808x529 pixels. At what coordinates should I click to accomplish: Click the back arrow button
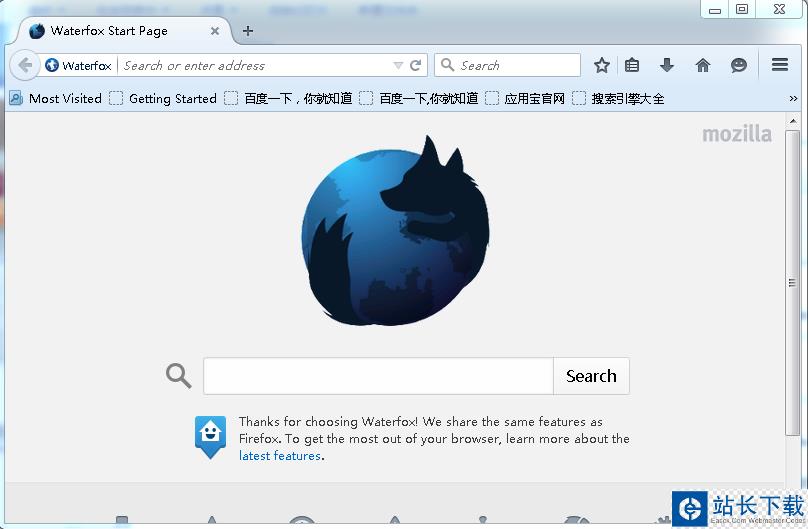[25, 65]
